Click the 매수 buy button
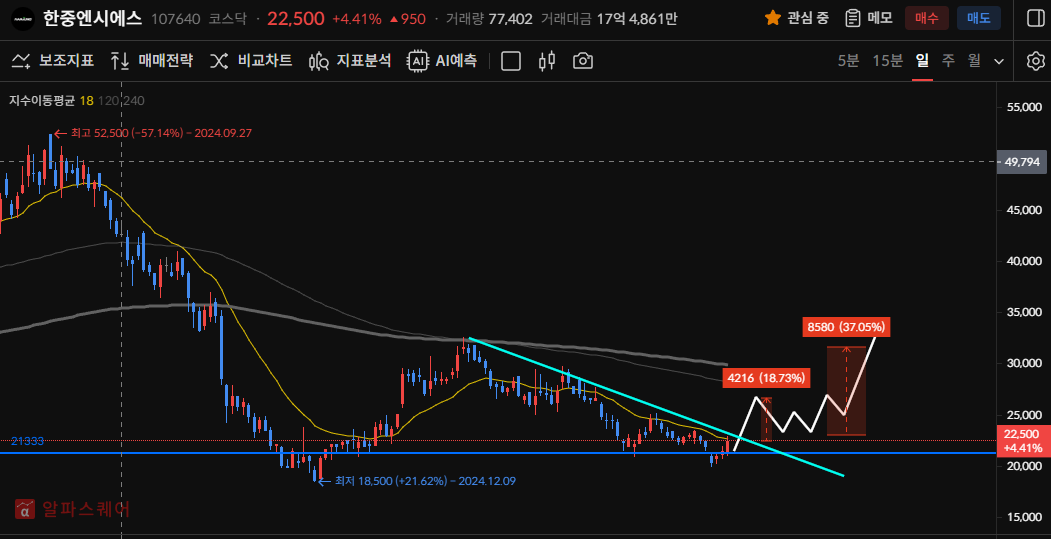Viewport: 1051px width, 539px height. (926, 18)
